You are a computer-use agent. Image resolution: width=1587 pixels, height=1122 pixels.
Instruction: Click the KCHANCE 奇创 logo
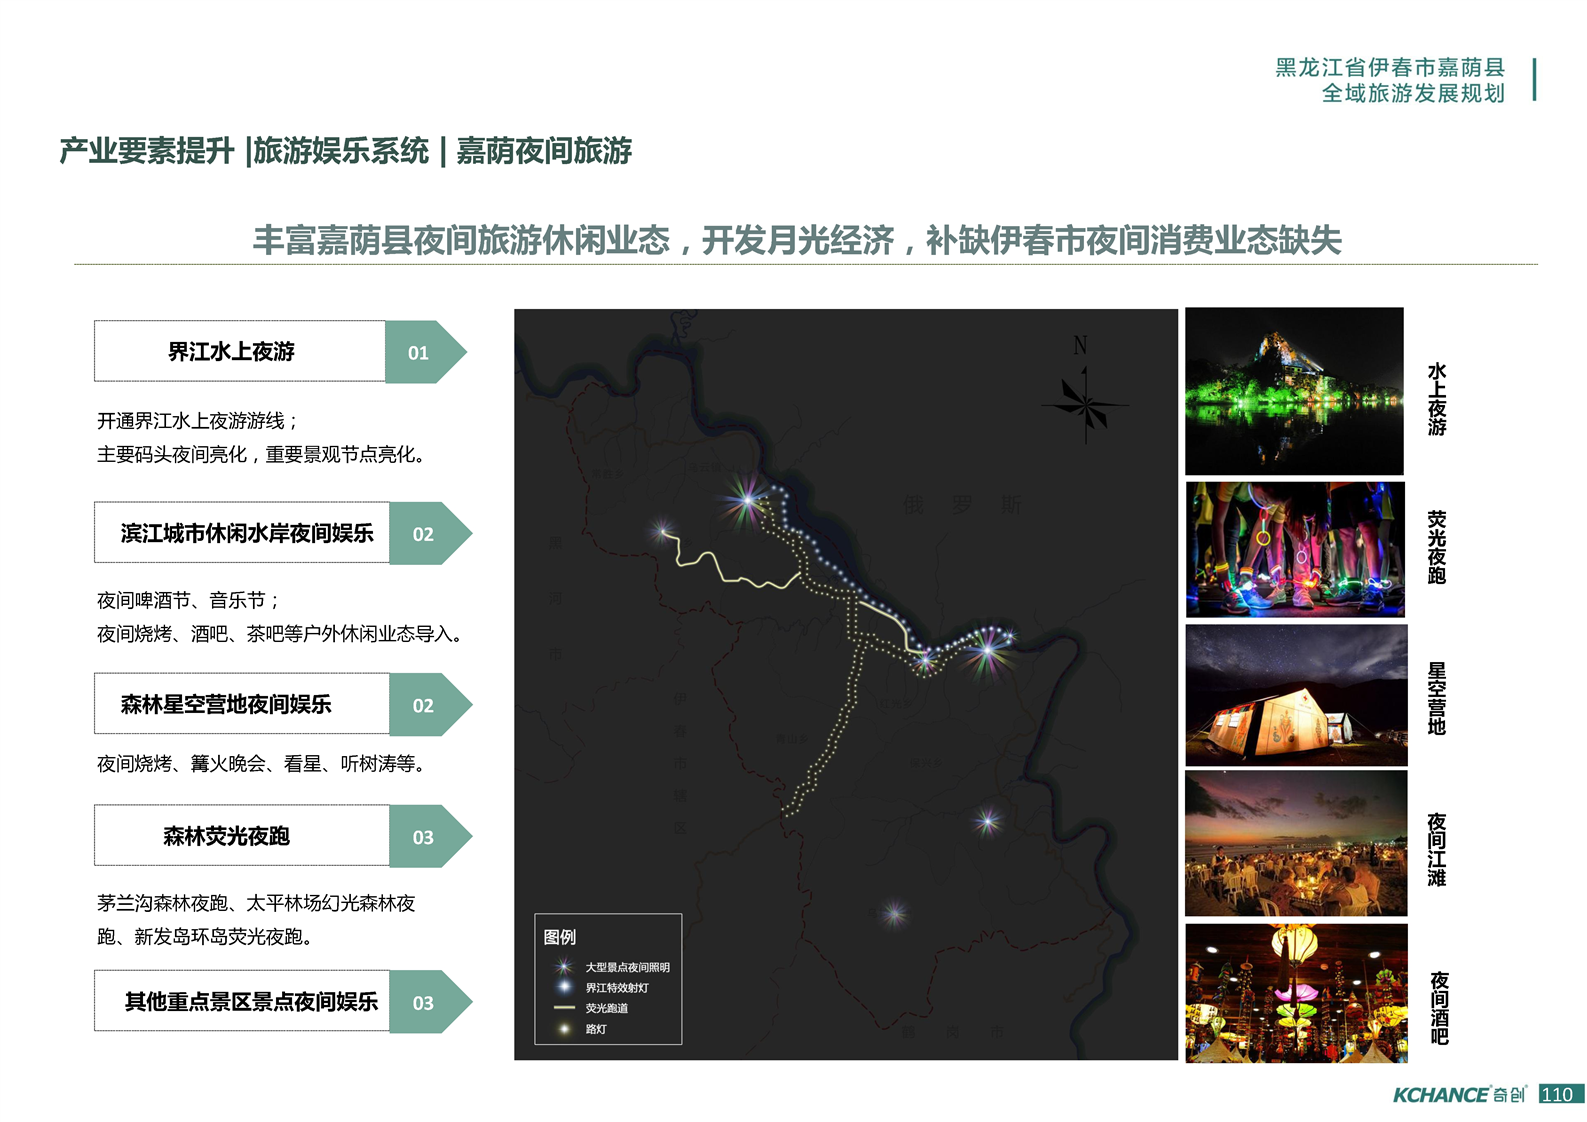(x=1460, y=1095)
